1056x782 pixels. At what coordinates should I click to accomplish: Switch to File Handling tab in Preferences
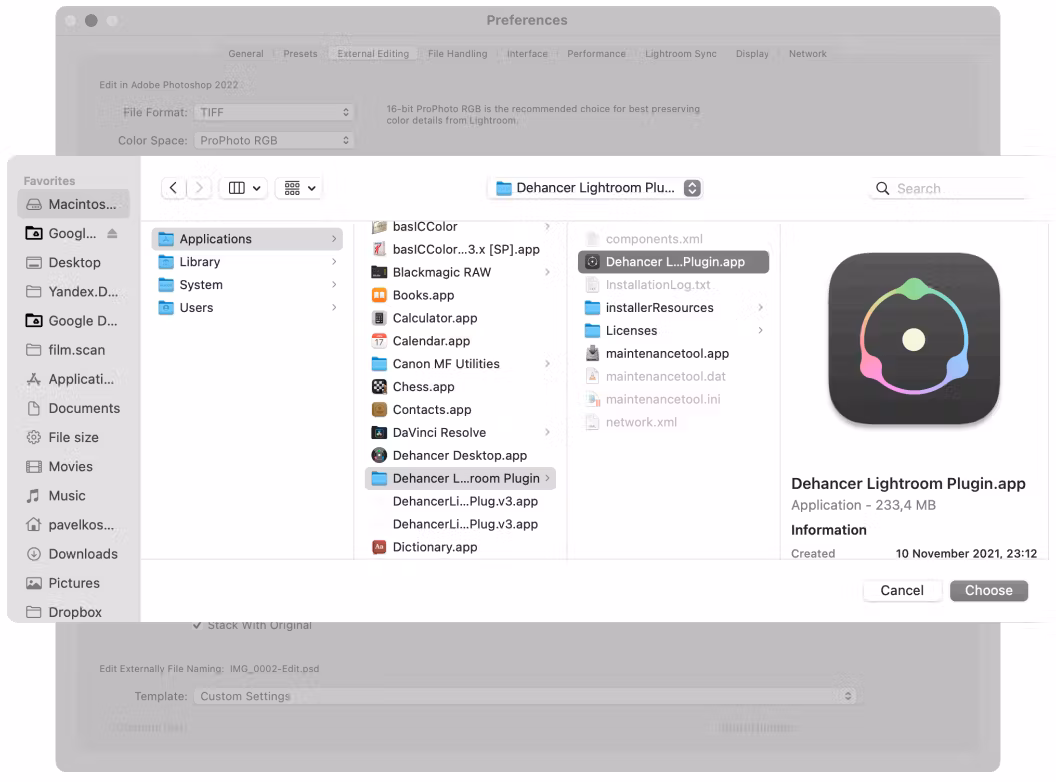tap(457, 54)
